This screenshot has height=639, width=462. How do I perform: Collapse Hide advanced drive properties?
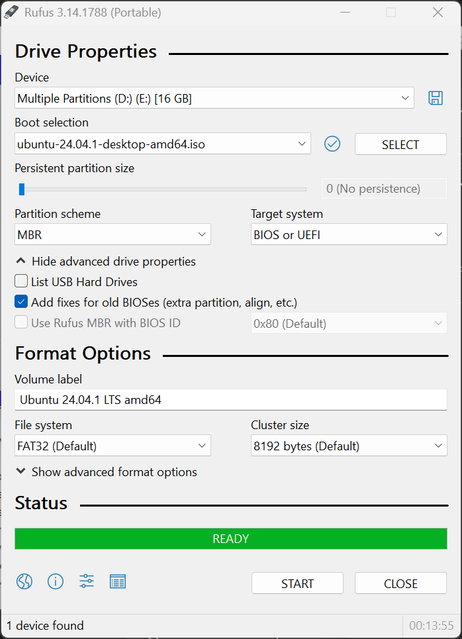click(106, 261)
